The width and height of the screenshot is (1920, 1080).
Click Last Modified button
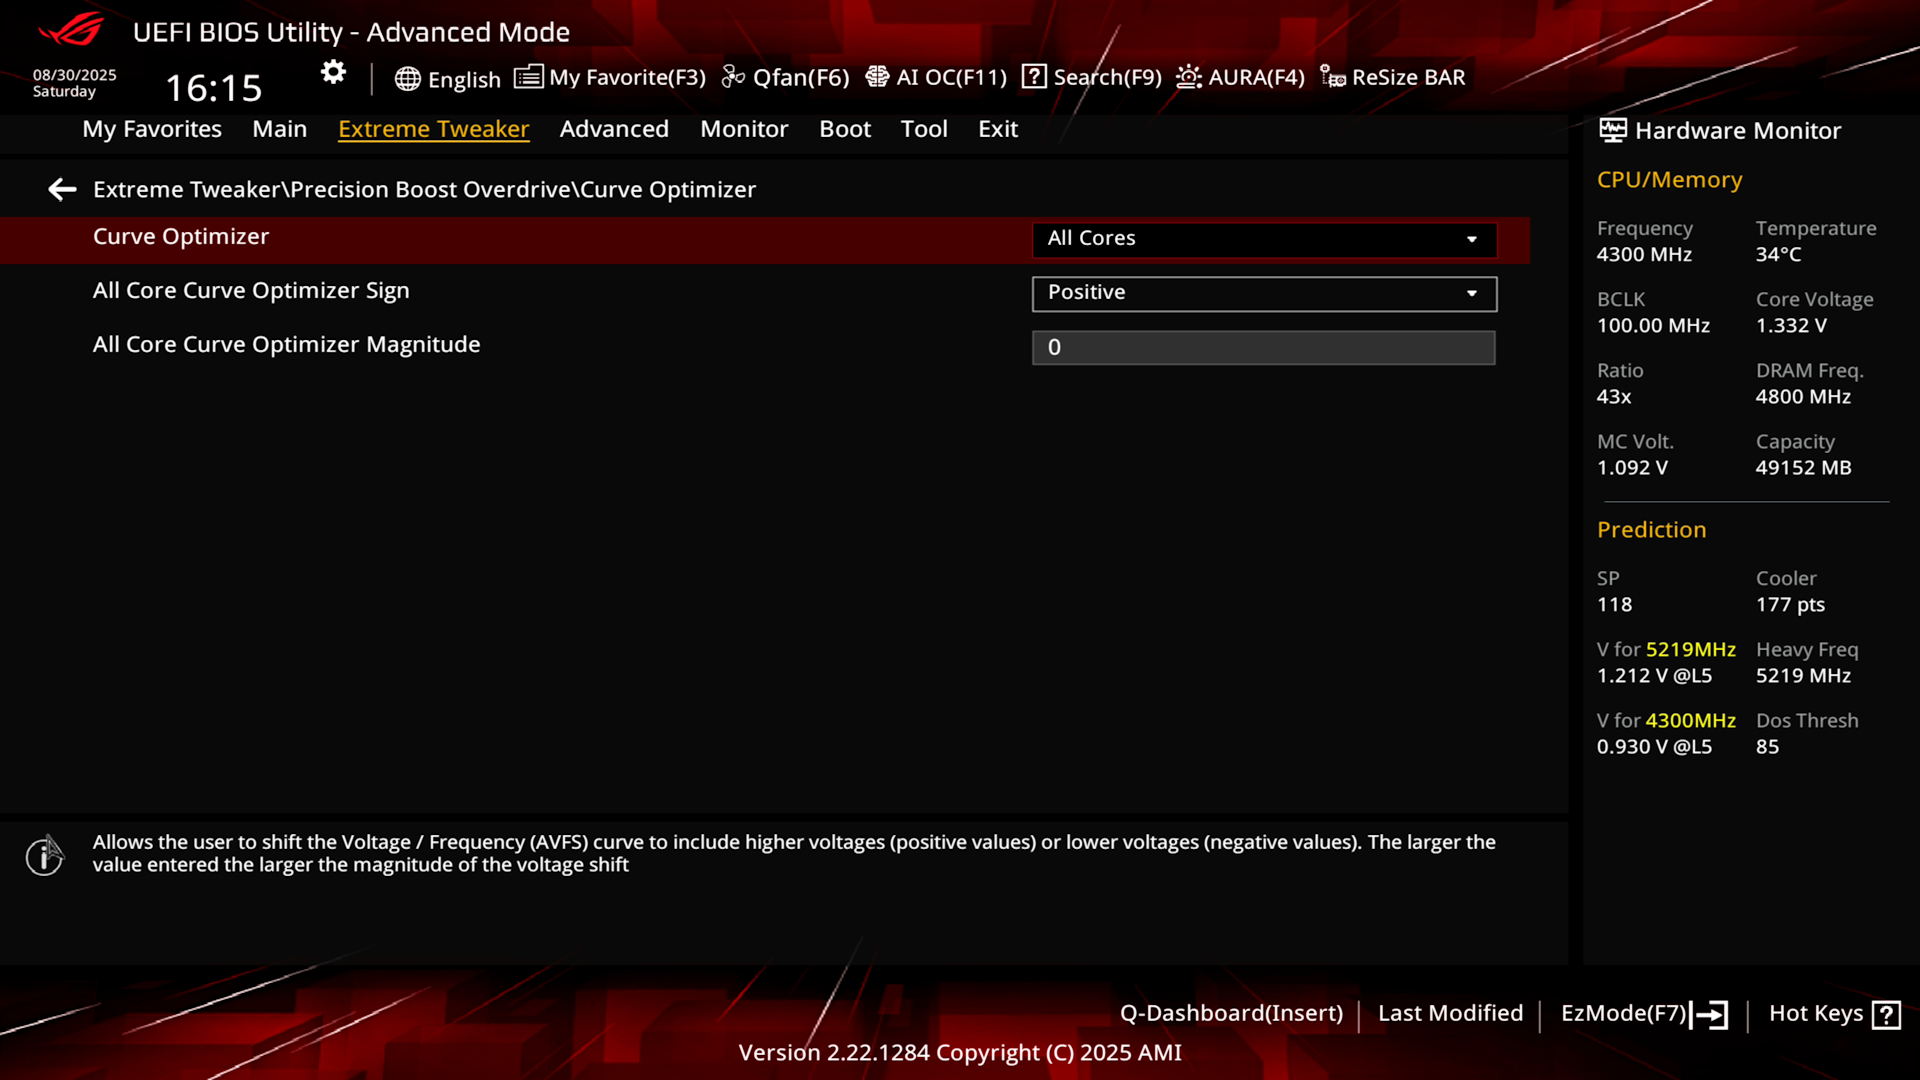tap(1450, 1013)
